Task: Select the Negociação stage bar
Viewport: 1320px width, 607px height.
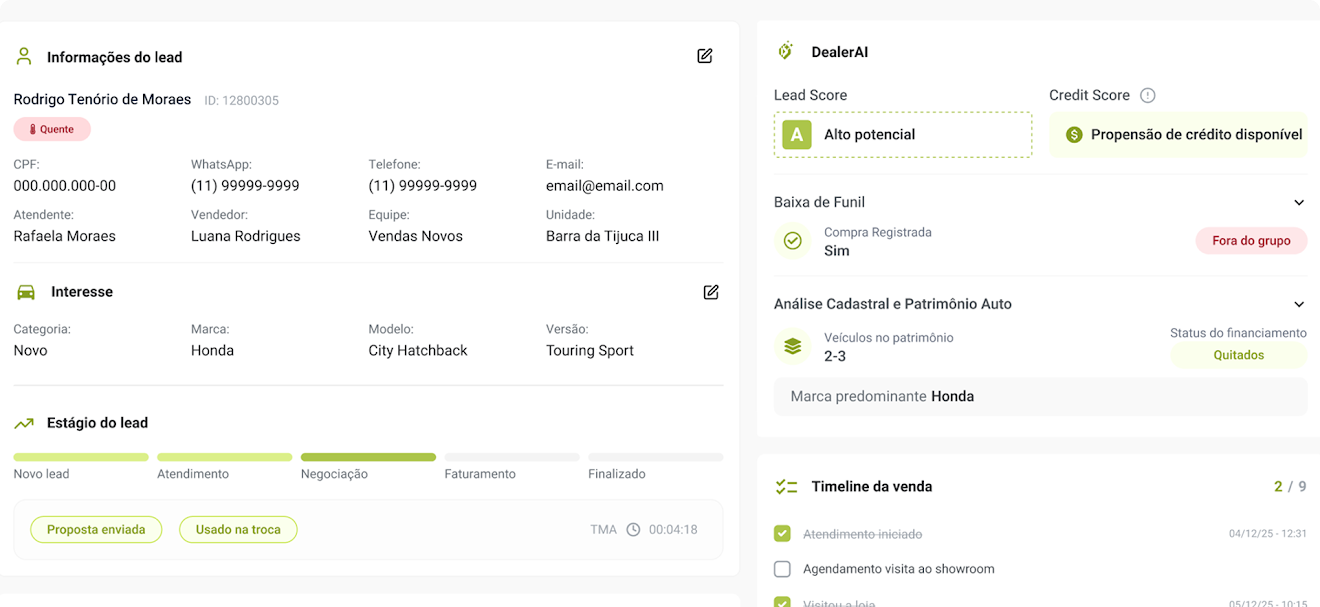Action: (368, 457)
